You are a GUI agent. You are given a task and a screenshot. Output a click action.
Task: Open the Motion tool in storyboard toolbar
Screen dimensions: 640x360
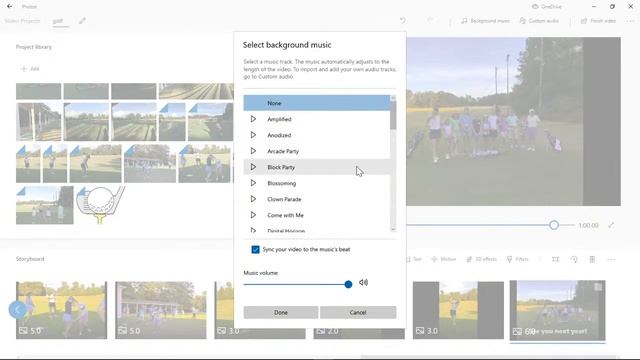coord(444,259)
